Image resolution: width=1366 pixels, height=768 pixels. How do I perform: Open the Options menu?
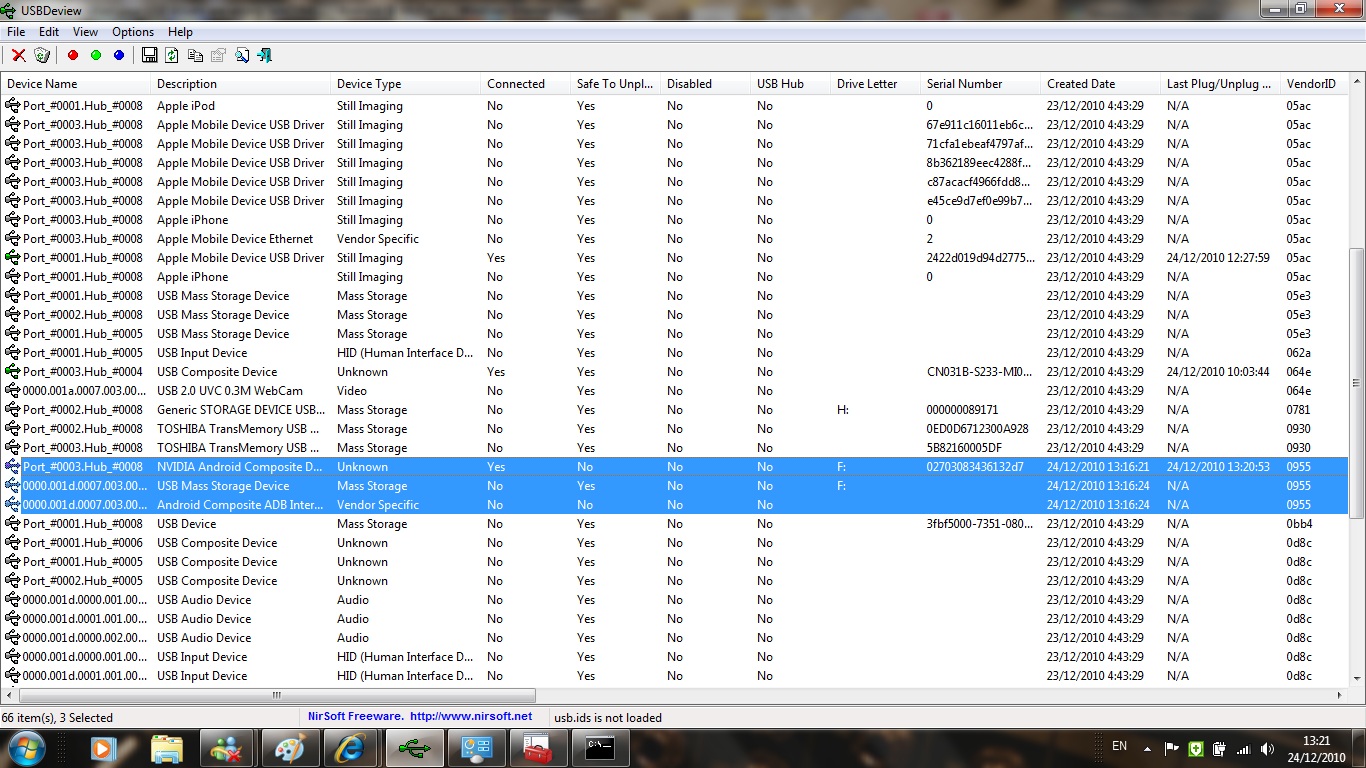[133, 32]
